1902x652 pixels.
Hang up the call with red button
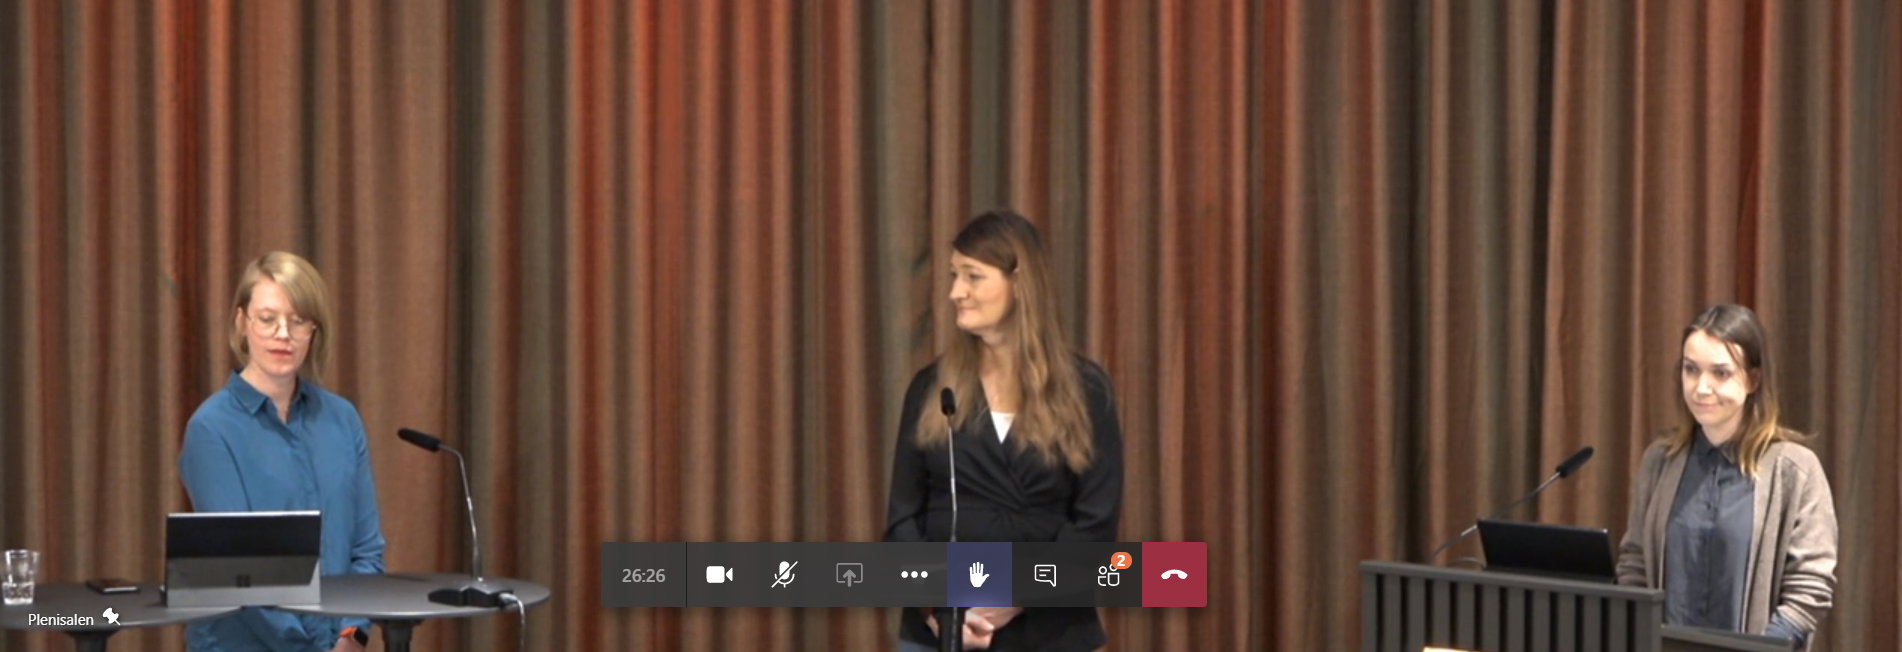coord(1174,575)
